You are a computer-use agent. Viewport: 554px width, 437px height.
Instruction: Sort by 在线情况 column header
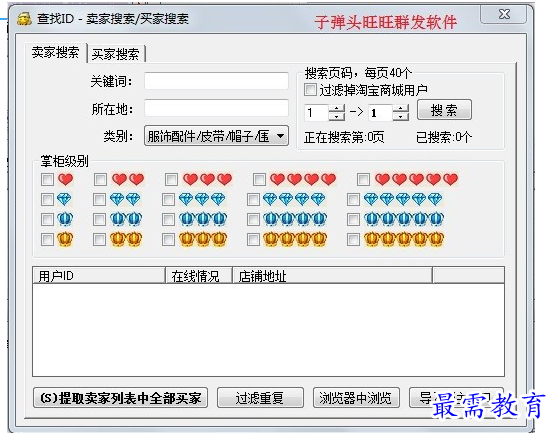(x=199, y=276)
